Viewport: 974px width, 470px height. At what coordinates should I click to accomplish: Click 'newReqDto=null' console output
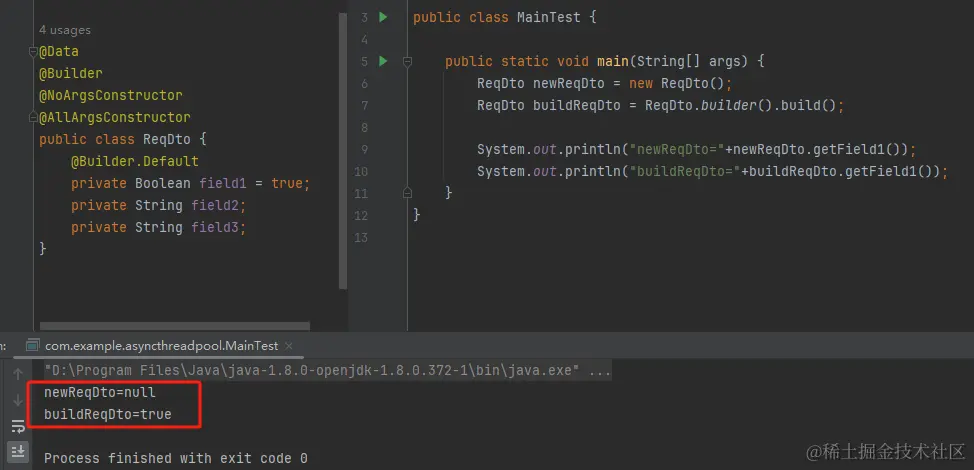(x=99, y=393)
